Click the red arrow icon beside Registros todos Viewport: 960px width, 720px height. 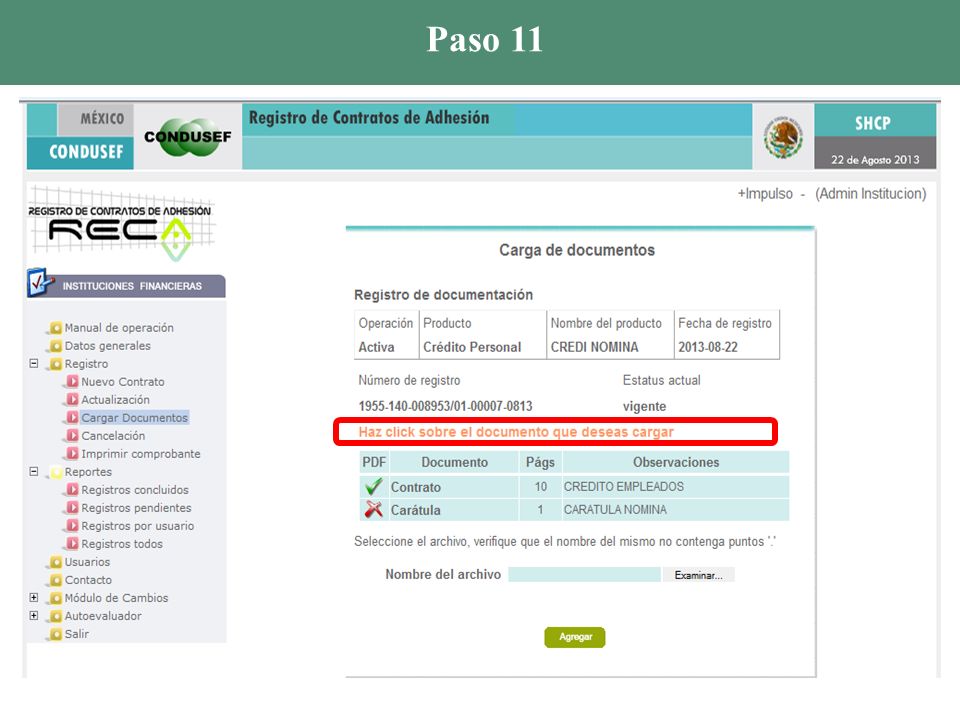click(x=72, y=544)
